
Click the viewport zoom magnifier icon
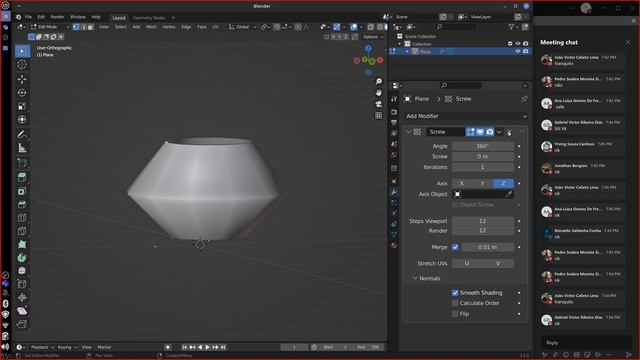[x=378, y=81]
